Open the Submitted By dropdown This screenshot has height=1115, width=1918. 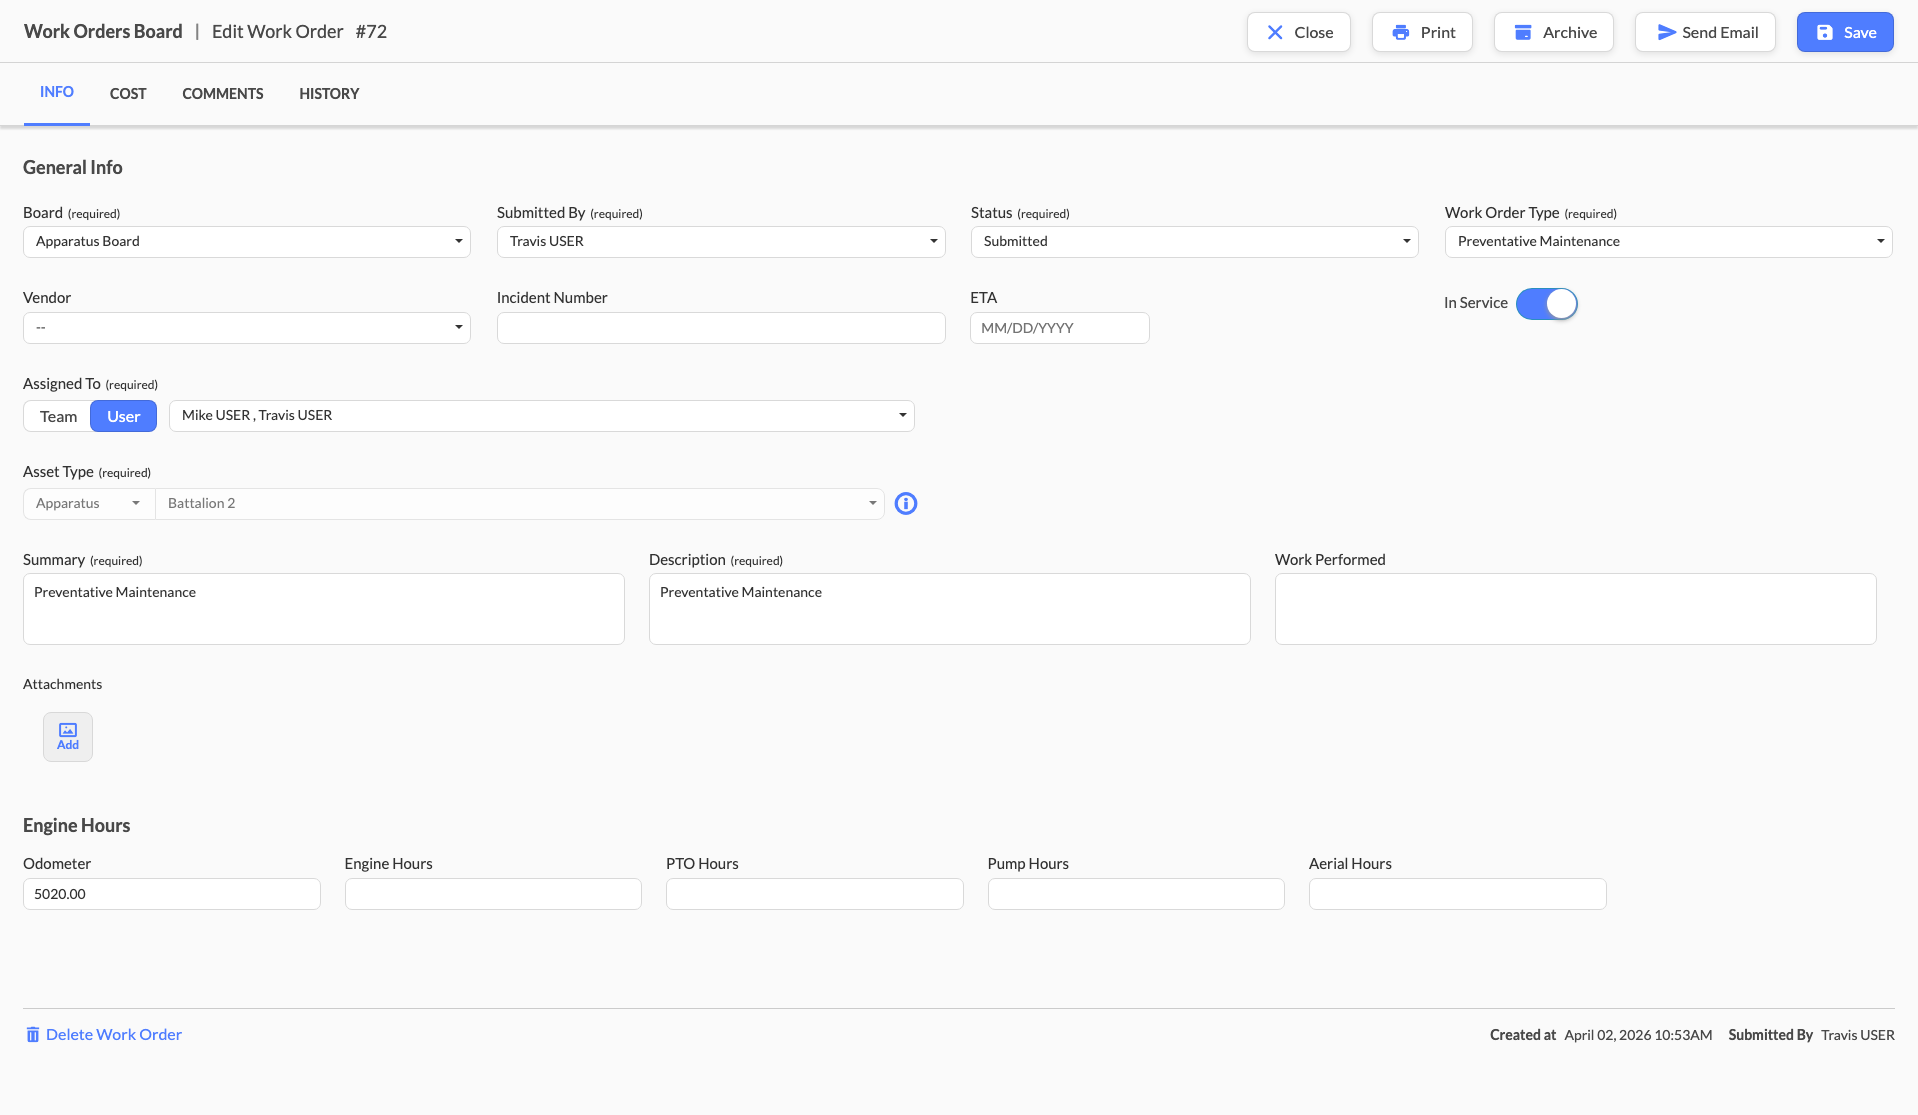721,242
